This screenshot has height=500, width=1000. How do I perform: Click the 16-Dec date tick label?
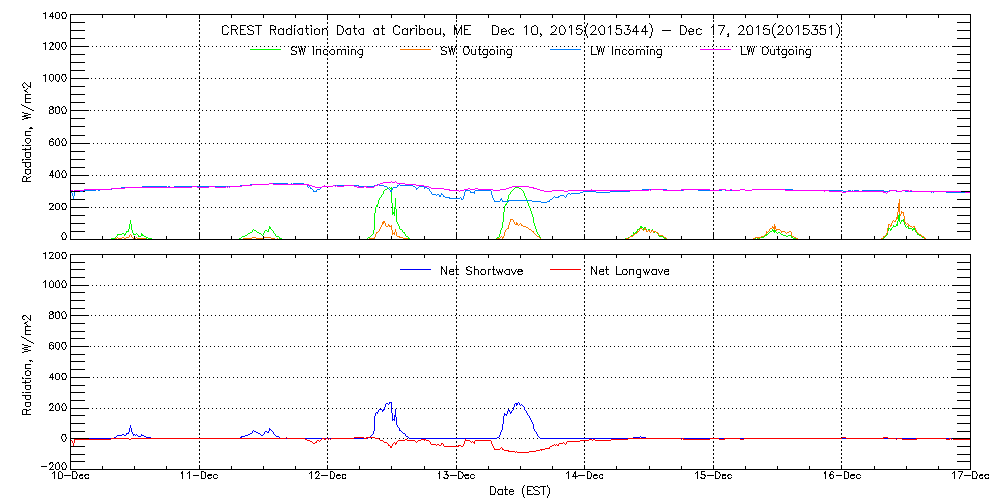841,477
